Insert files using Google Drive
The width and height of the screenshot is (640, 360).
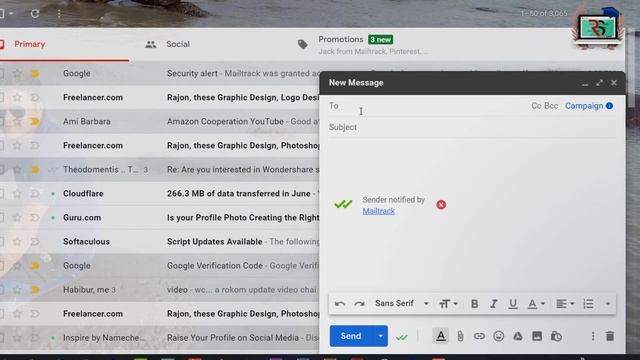tap(518, 336)
